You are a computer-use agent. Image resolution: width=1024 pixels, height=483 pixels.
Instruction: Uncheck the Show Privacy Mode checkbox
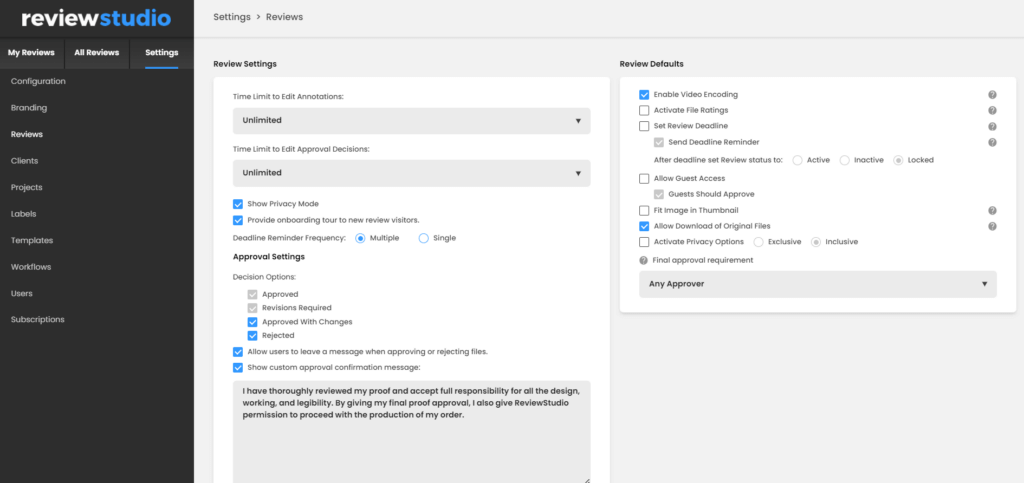pos(238,204)
